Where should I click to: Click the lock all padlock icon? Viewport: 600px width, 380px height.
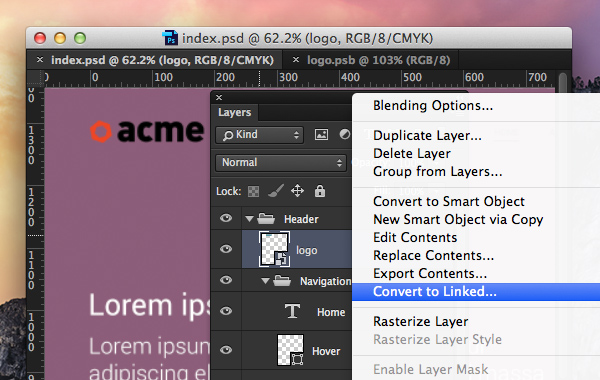coord(320,191)
